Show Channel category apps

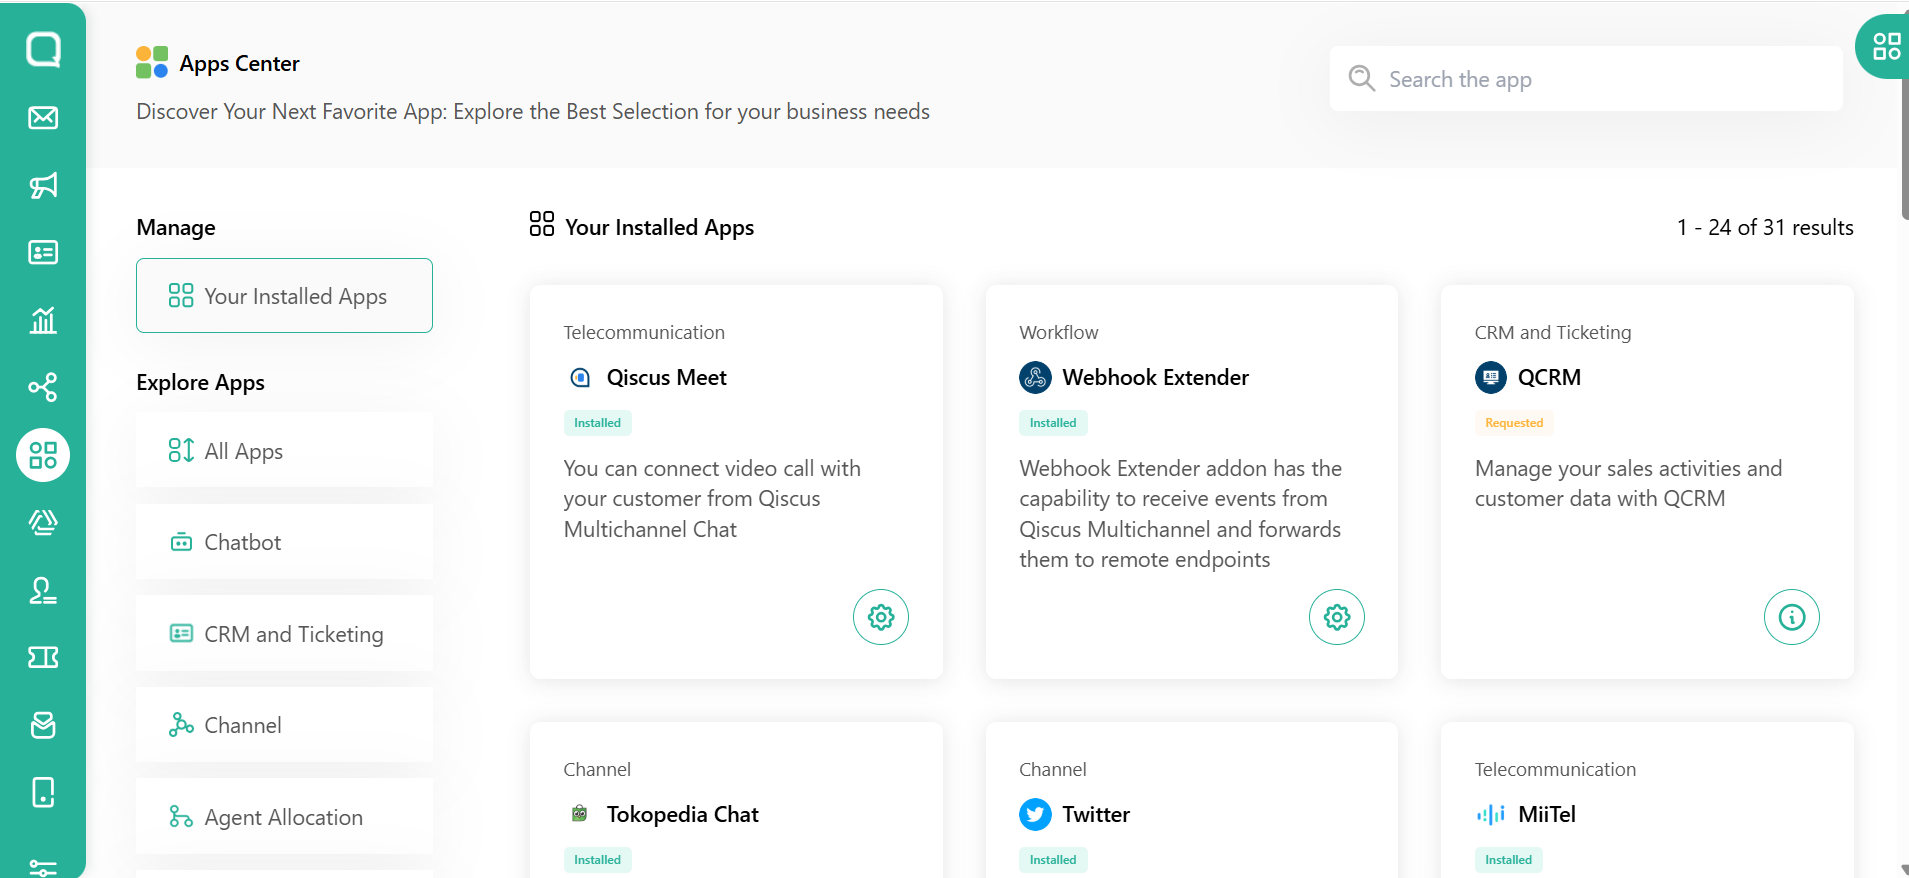click(284, 725)
